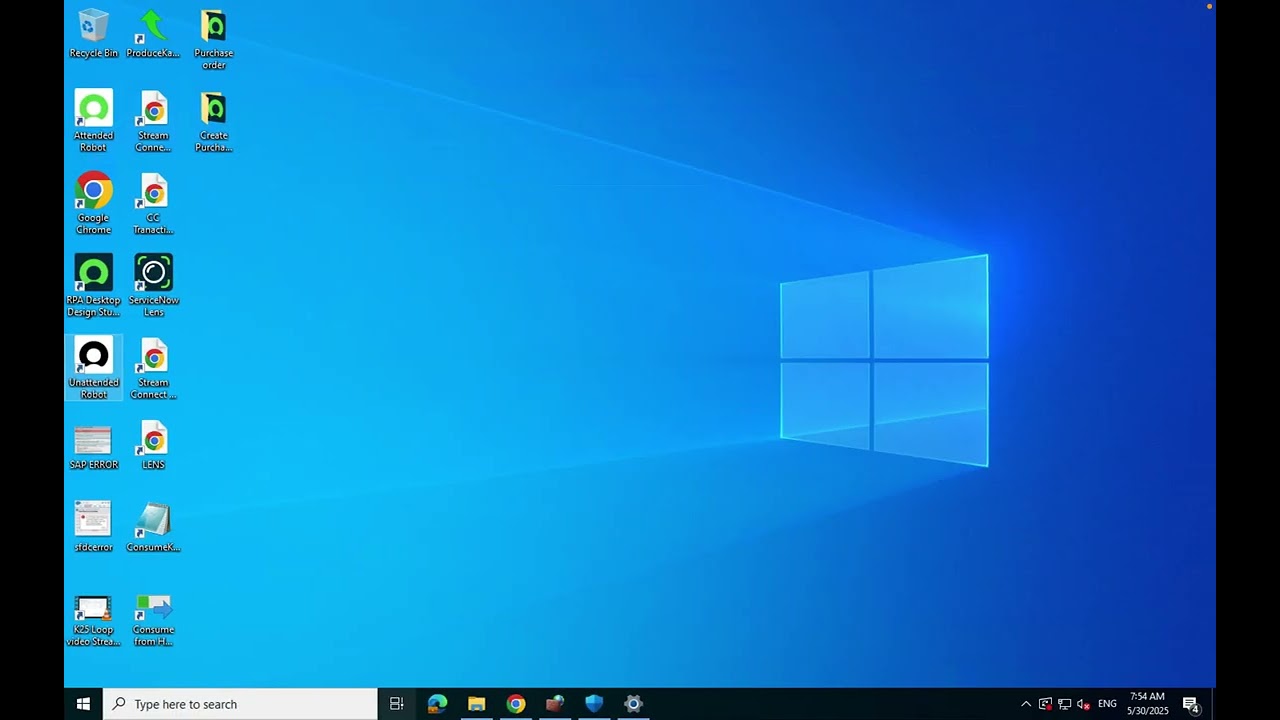Expand the hidden tray icons chevron
1280x720 pixels.
click(1026, 704)
